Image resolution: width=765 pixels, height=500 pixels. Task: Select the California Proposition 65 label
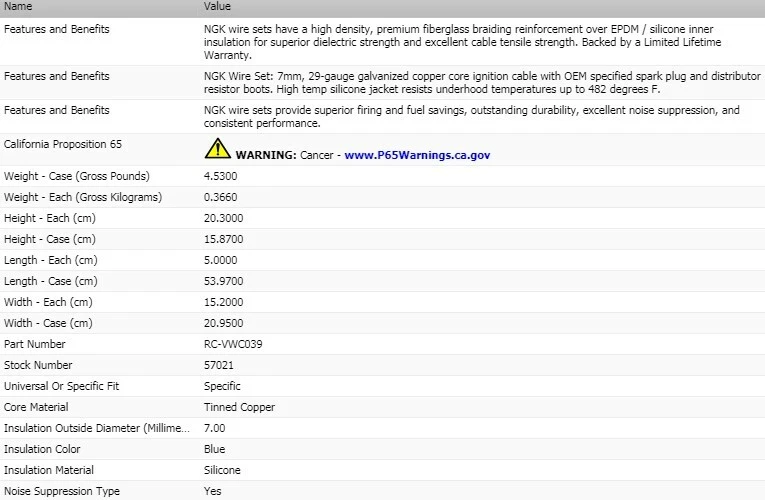click(63, 144)
